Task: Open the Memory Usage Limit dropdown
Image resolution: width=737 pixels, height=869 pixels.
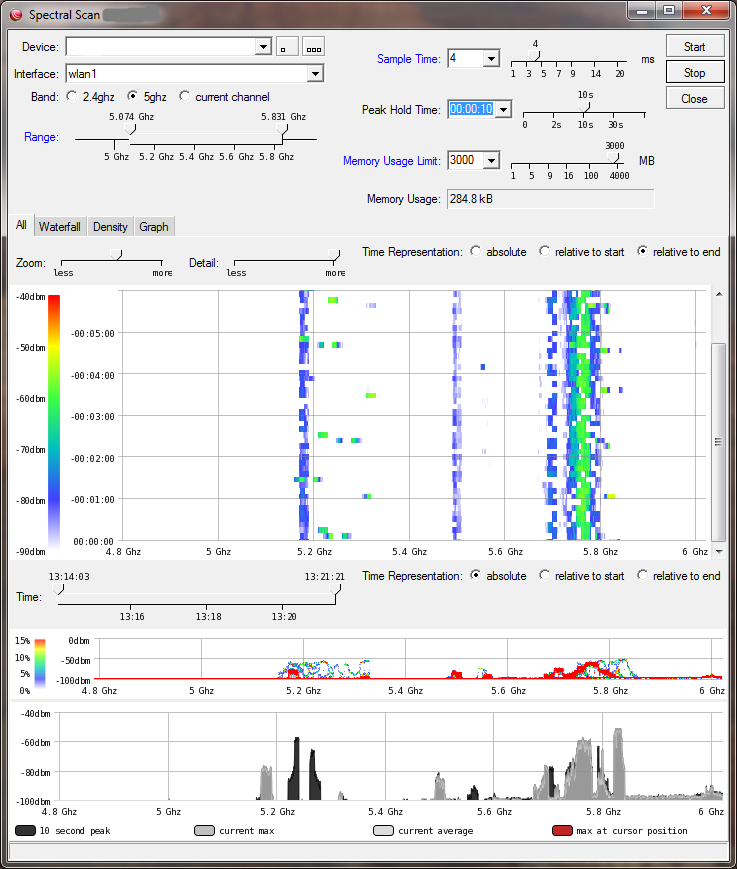Action: [490, 160]
